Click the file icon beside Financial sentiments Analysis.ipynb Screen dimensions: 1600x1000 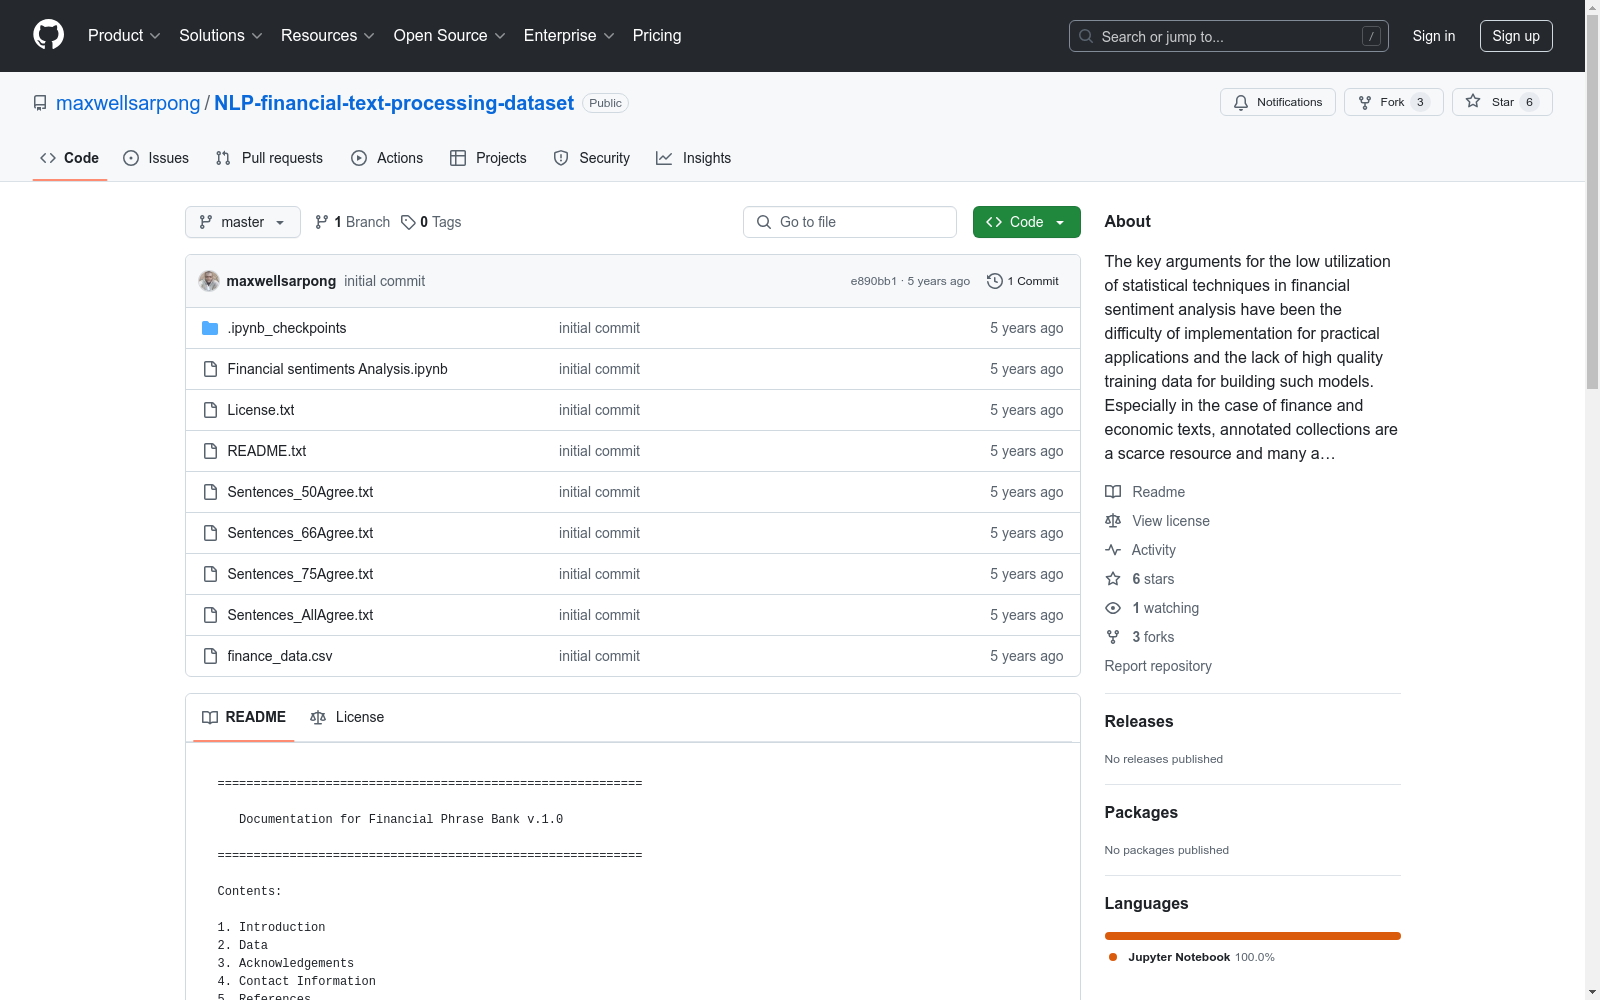210,369
